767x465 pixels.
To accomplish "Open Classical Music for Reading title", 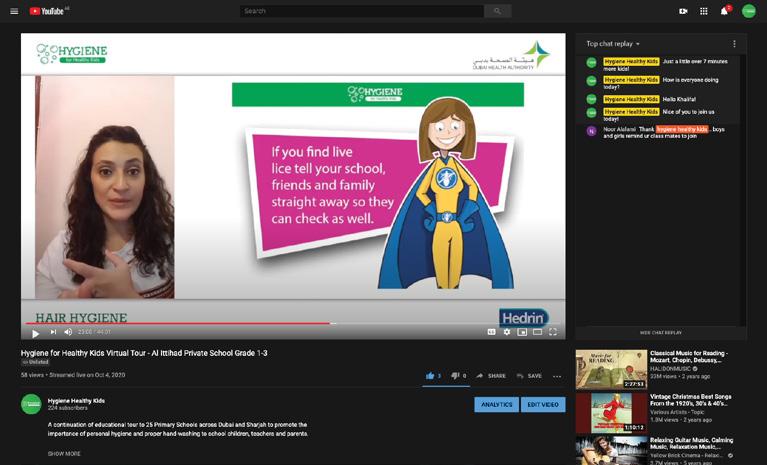I will click(x=689, y=356).
